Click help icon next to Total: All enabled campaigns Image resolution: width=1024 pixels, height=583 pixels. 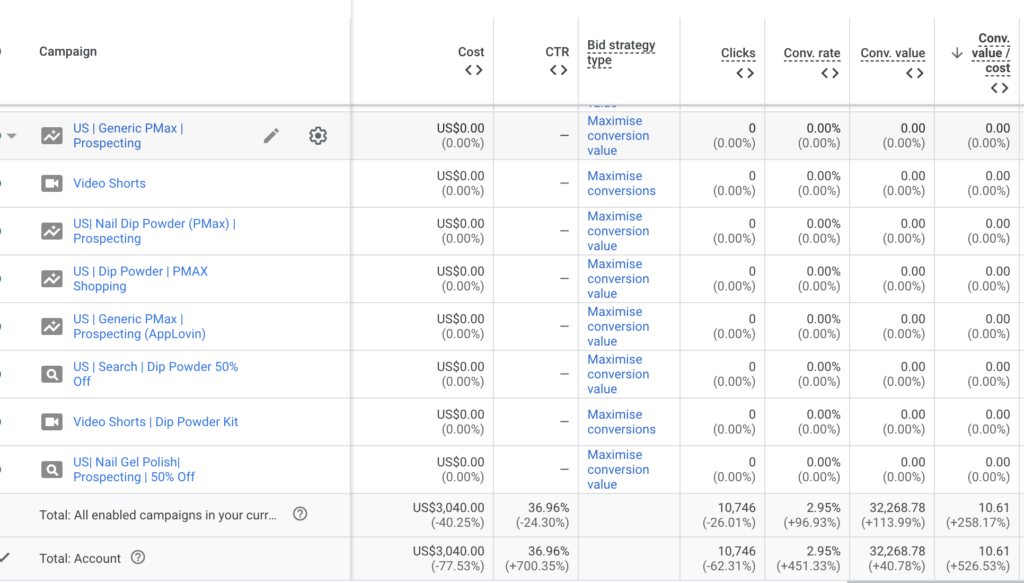[x=300, y=514]
